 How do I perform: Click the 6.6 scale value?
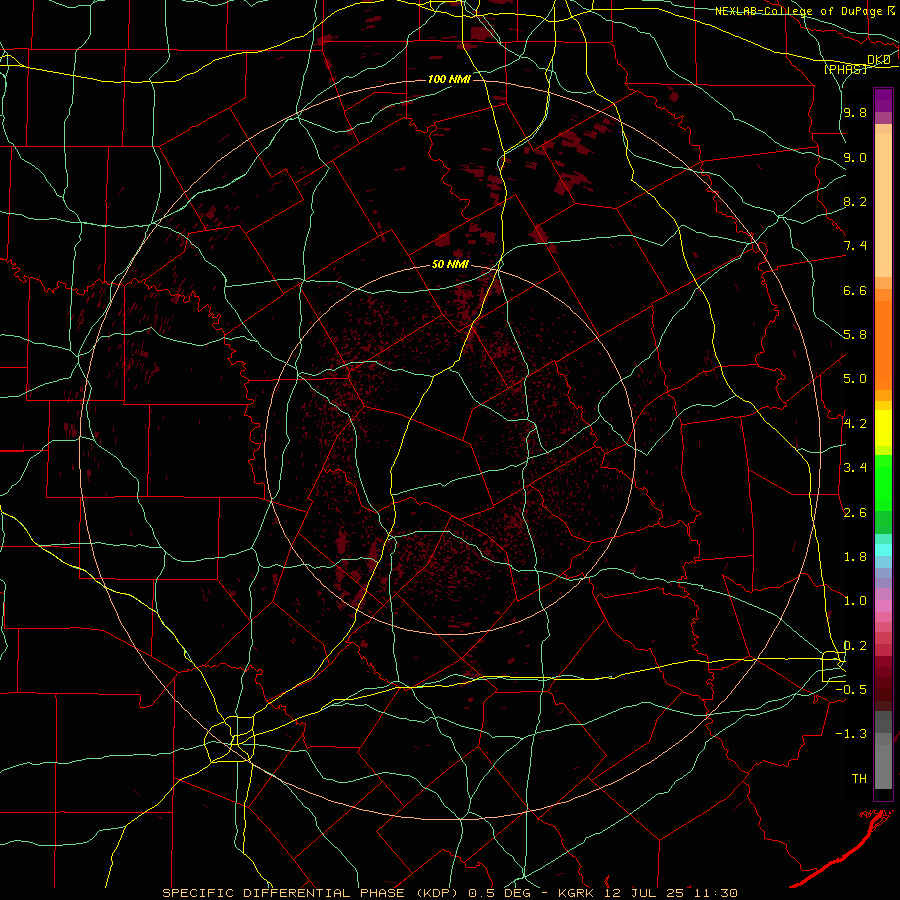tap(855, 290)
